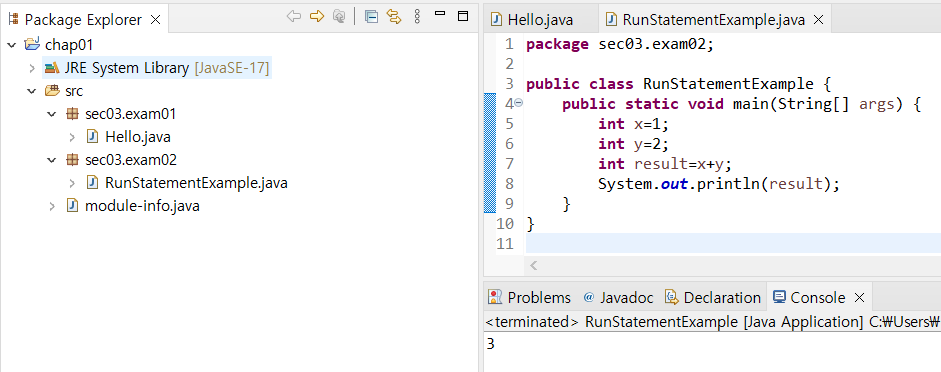This screenshot has height=372, width=941.
Task: Maximize the Package Explorer view
Action: point(463,16)
